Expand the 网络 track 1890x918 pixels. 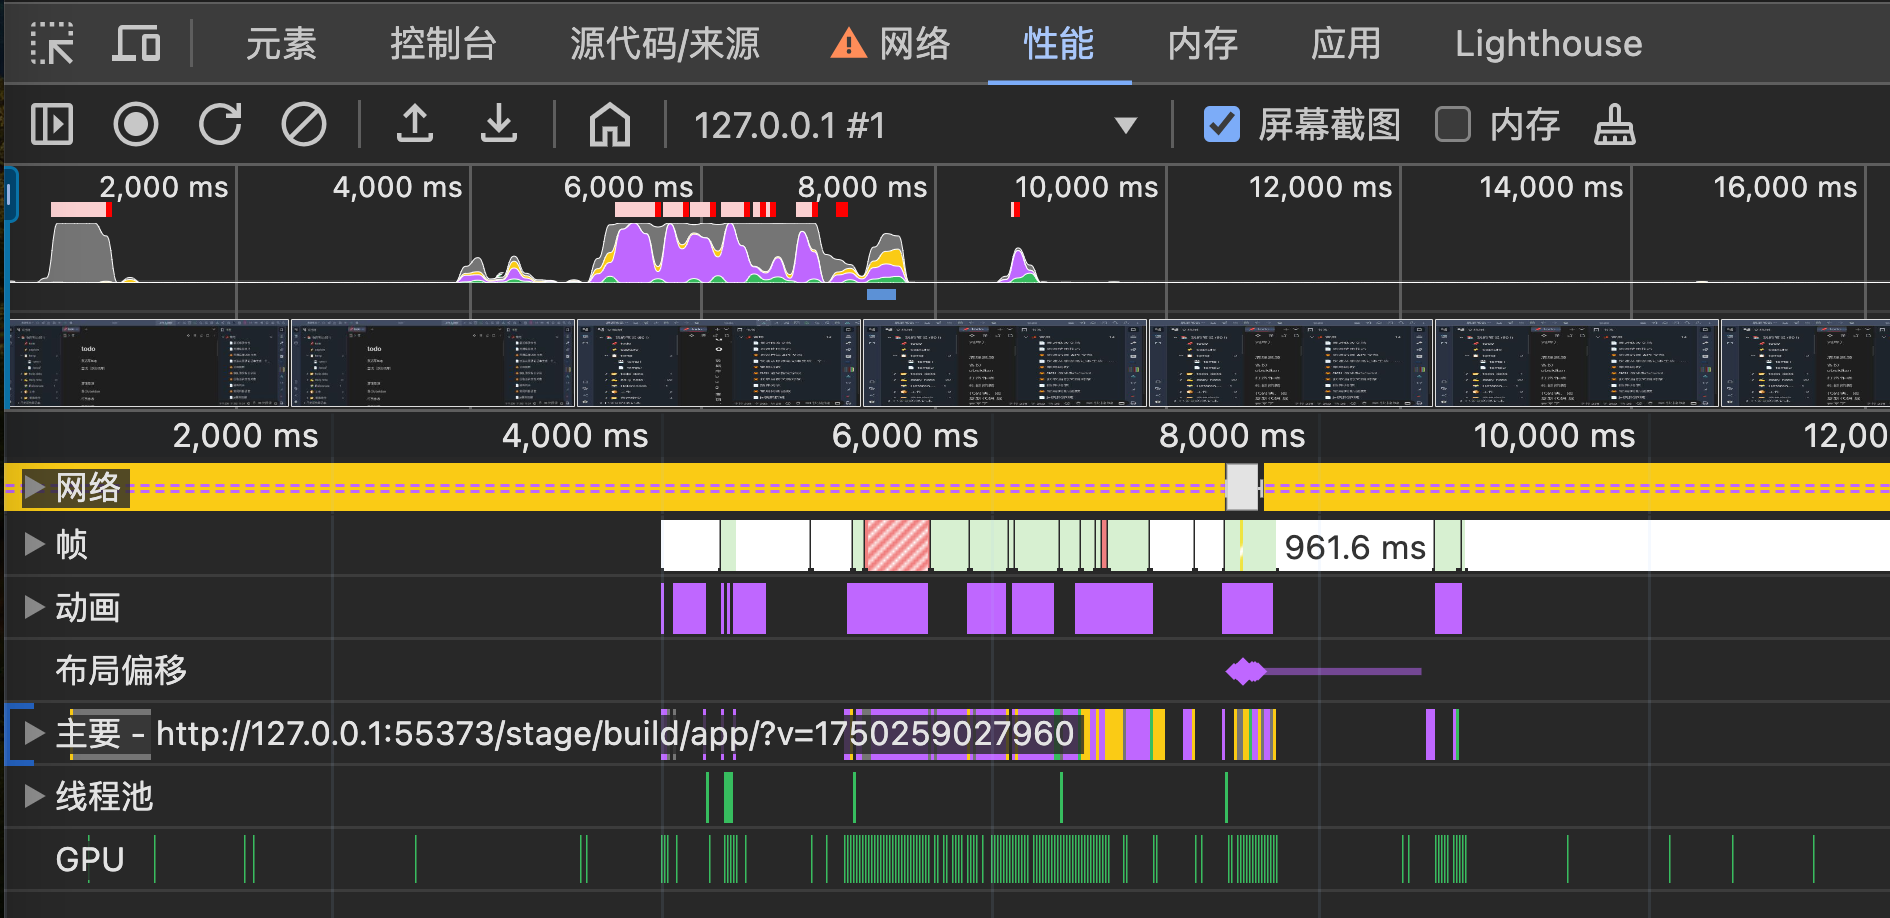pos(34,487)
